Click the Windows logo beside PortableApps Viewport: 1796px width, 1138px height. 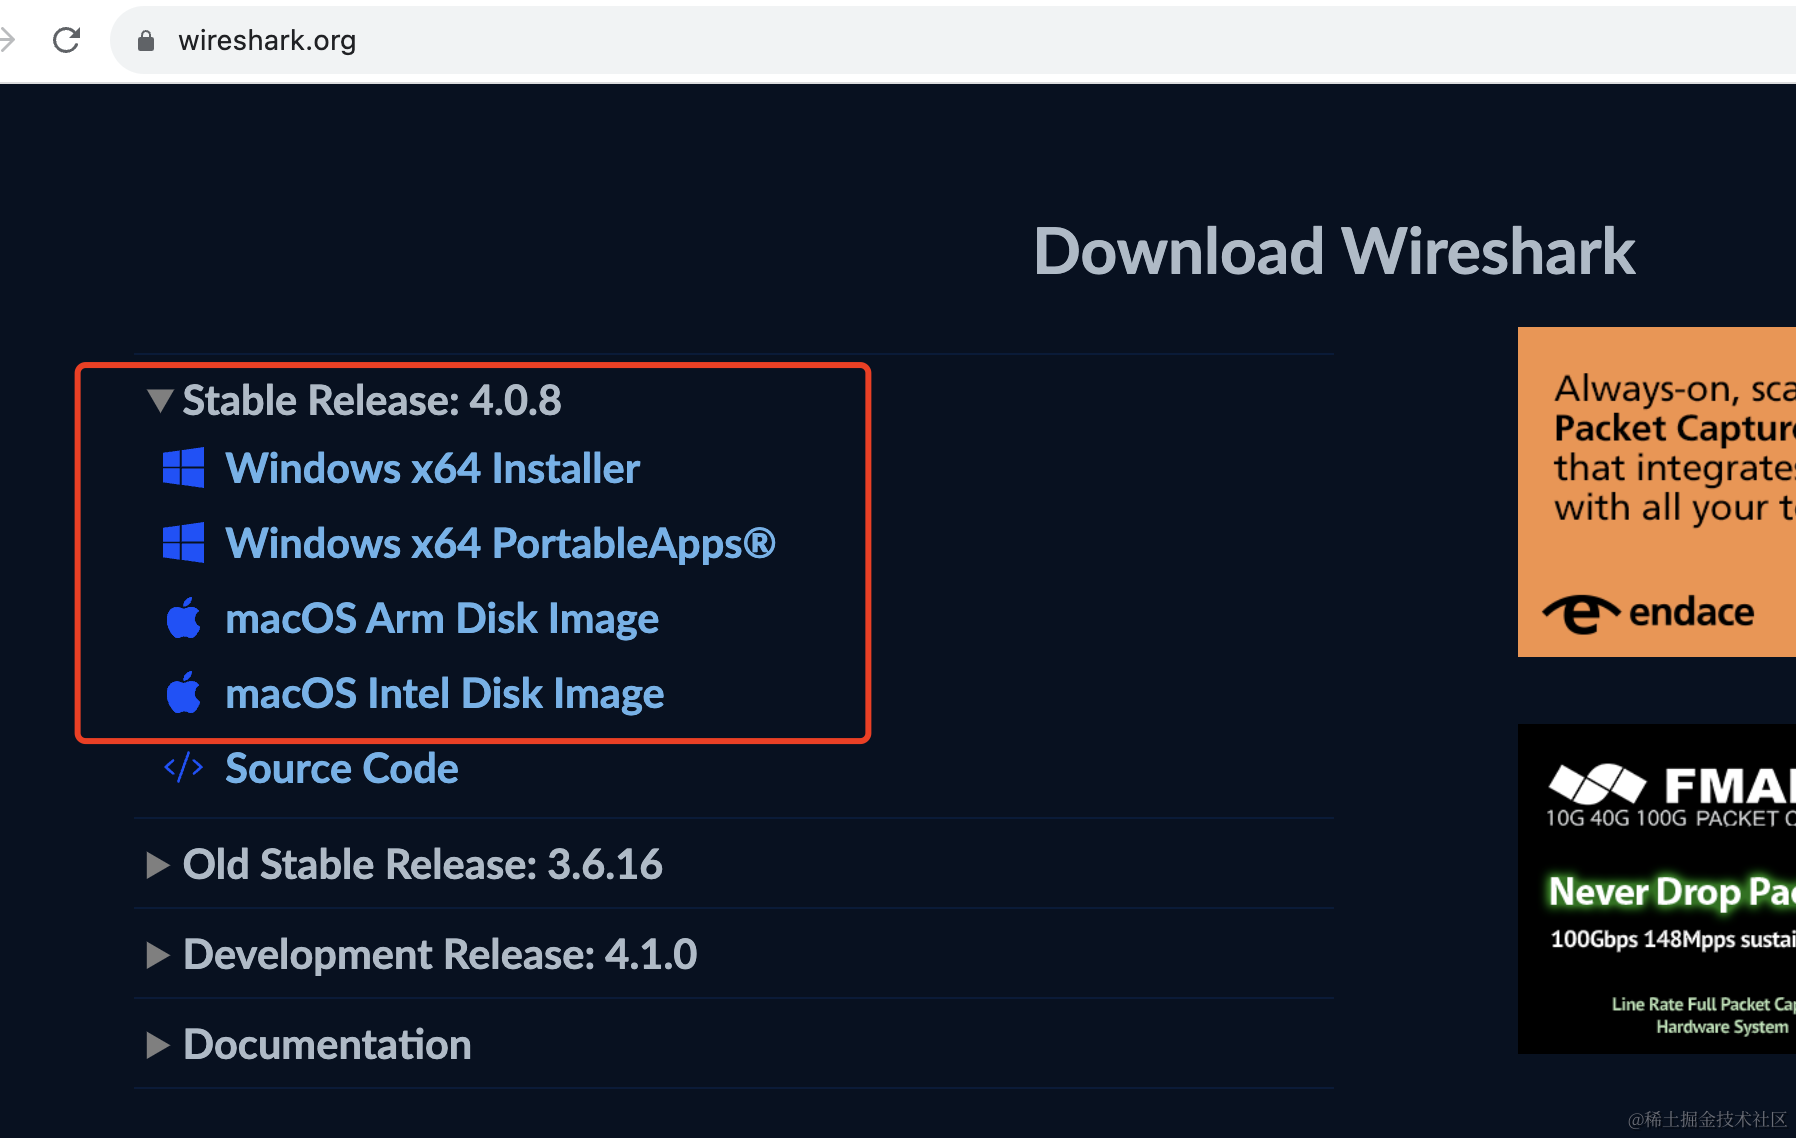point(183,542)
